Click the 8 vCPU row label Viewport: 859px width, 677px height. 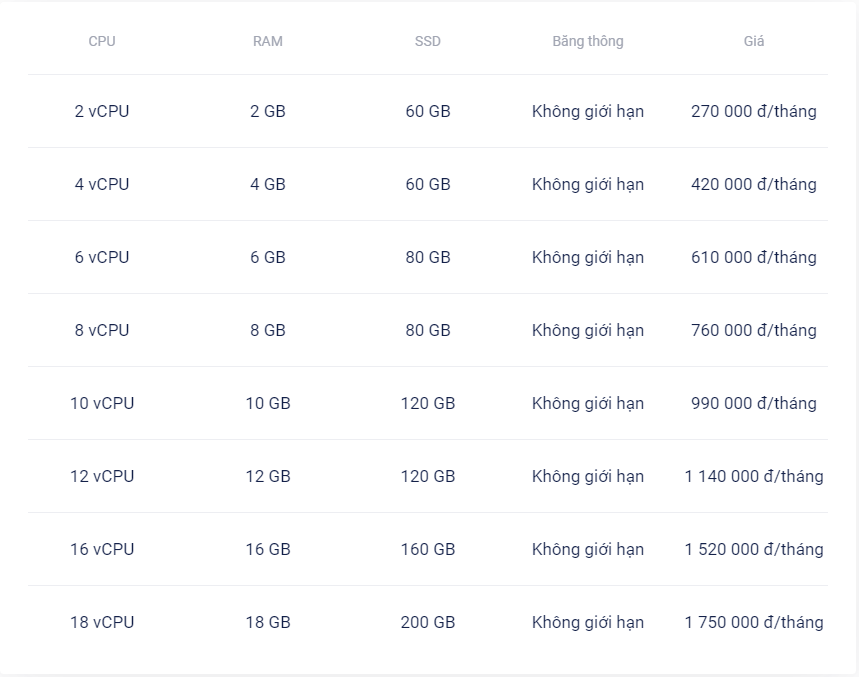tap(102, 330)
